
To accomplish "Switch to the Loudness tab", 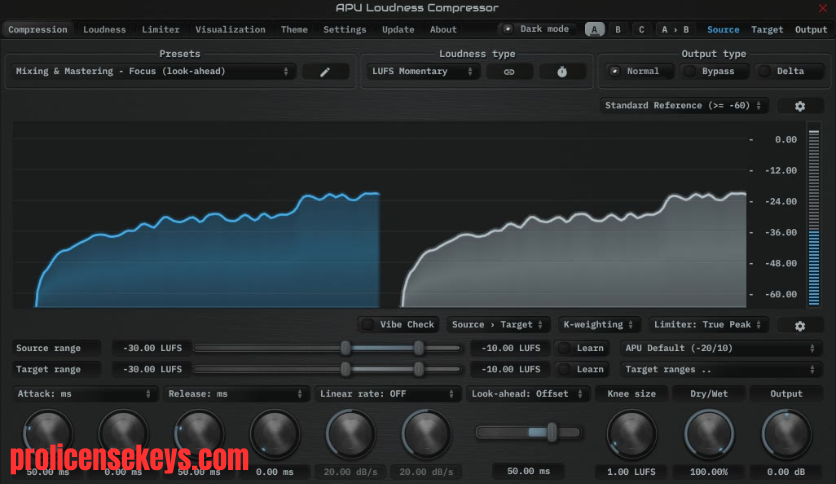I will click(x=104, y=30).
